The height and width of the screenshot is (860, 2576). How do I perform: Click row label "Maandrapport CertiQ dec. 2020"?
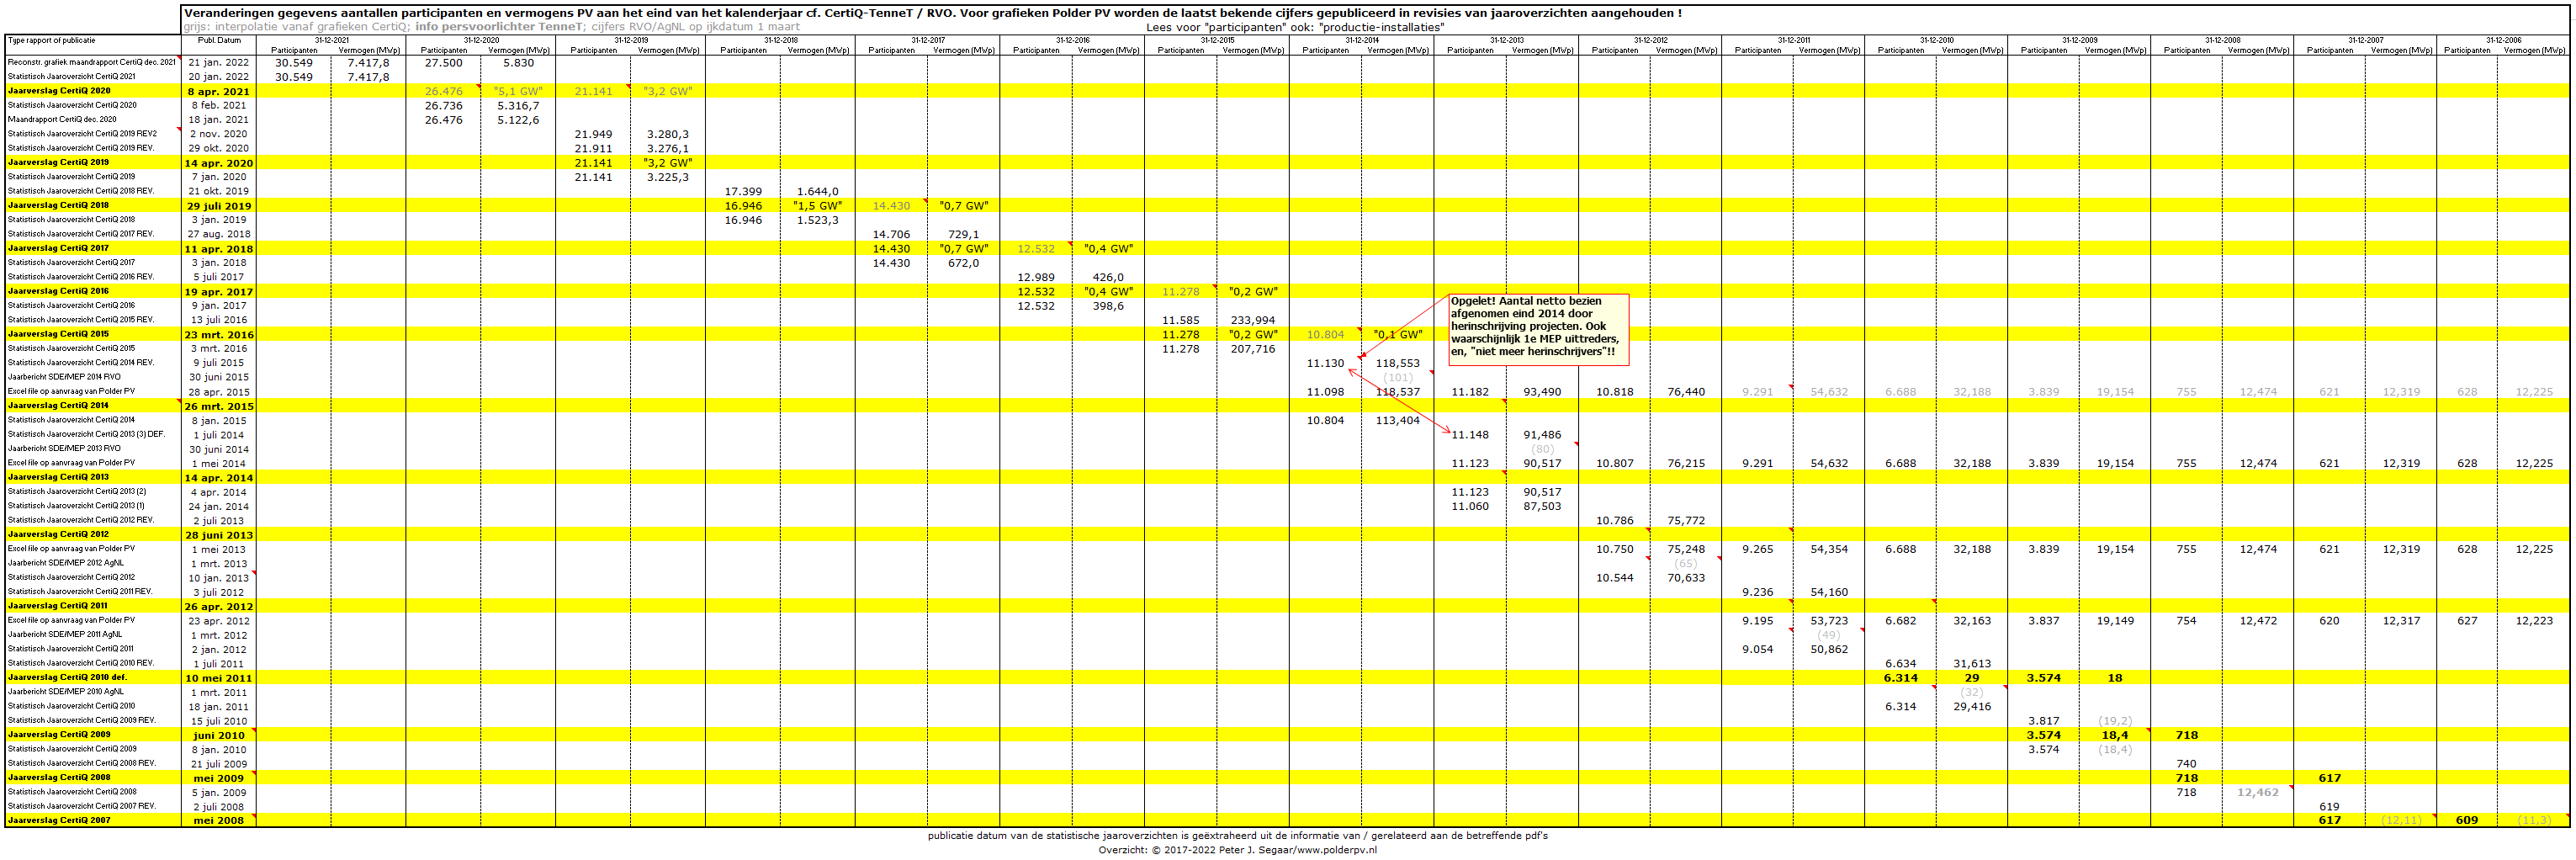point(62,119)
